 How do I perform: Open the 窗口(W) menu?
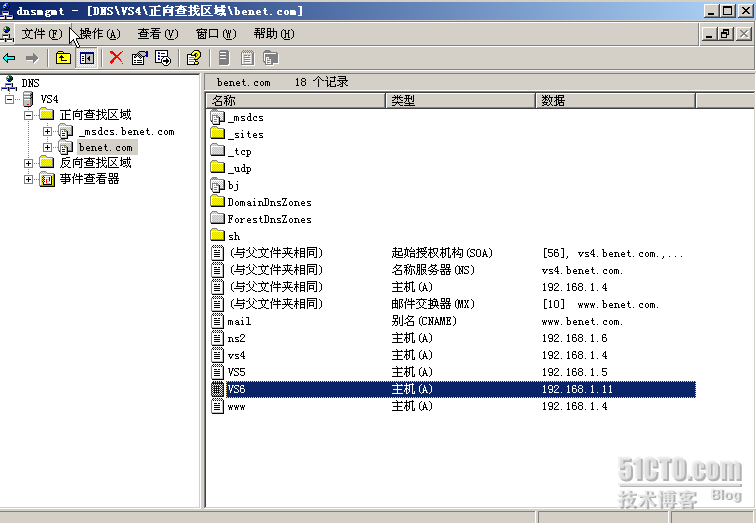(x=216, y=34)
